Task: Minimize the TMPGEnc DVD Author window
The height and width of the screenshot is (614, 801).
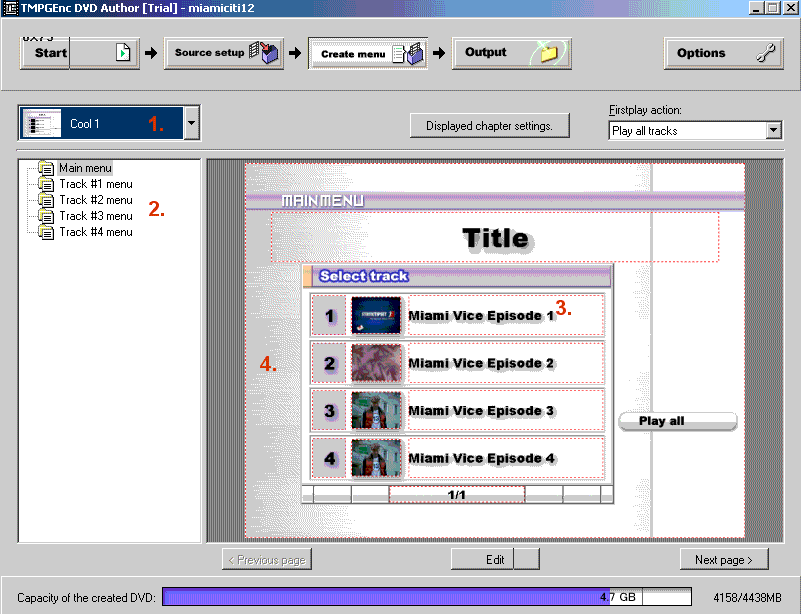Action: coord(757,8)
